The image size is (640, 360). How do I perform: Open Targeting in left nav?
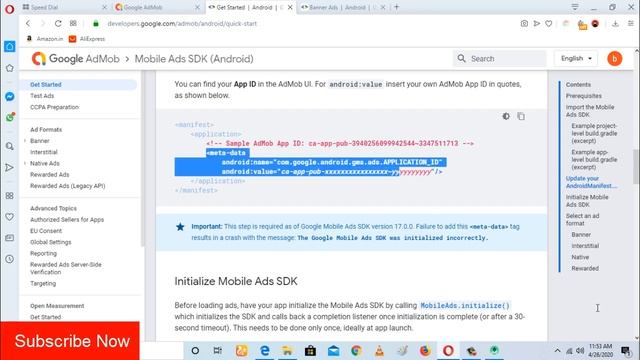coord(43,283)
